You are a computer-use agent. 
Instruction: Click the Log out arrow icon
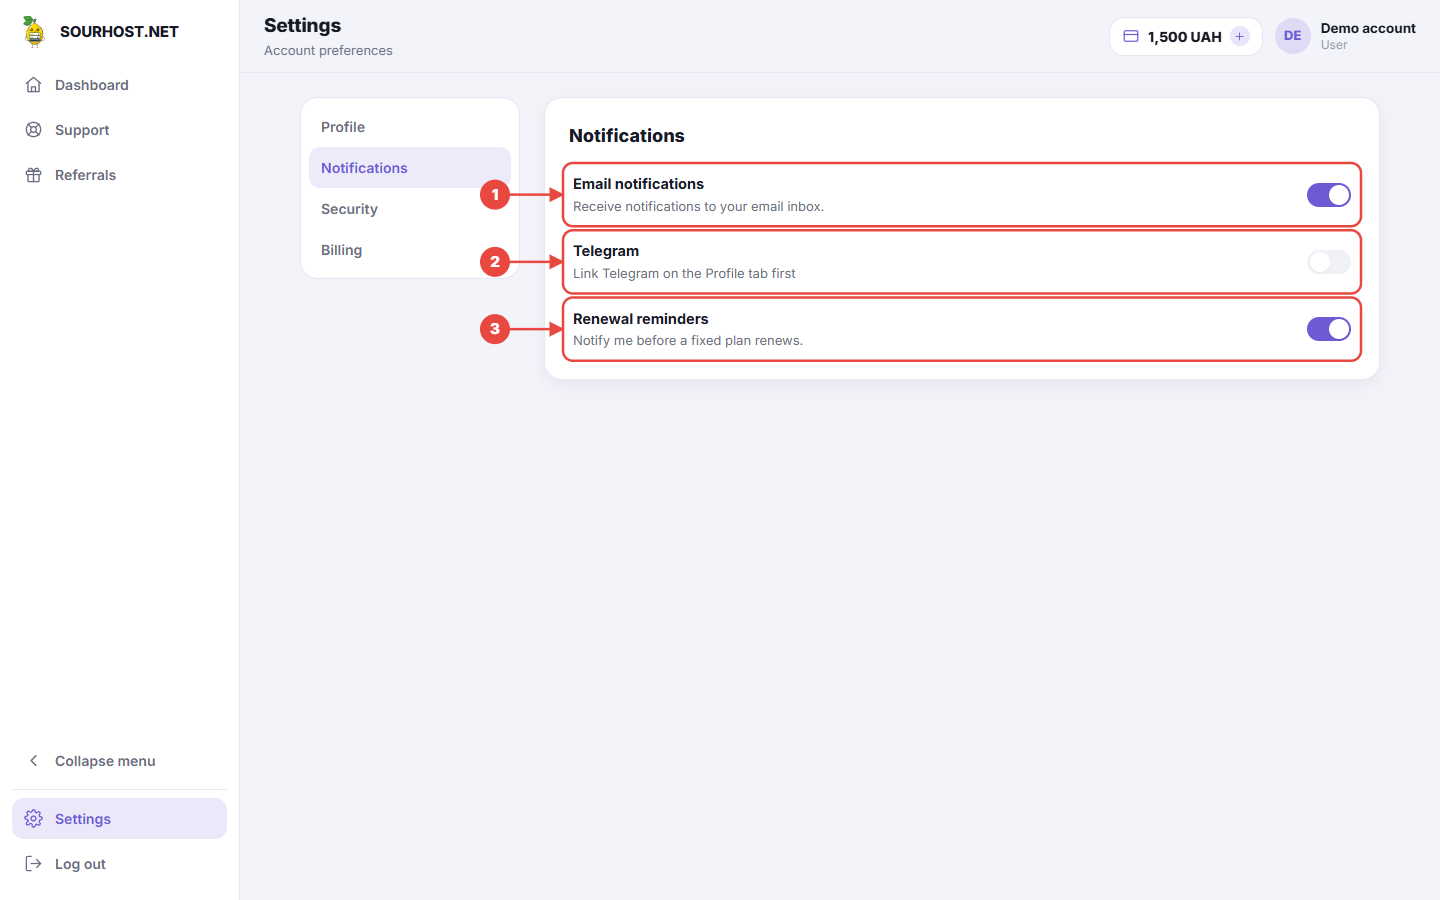[x=34, y=864]
